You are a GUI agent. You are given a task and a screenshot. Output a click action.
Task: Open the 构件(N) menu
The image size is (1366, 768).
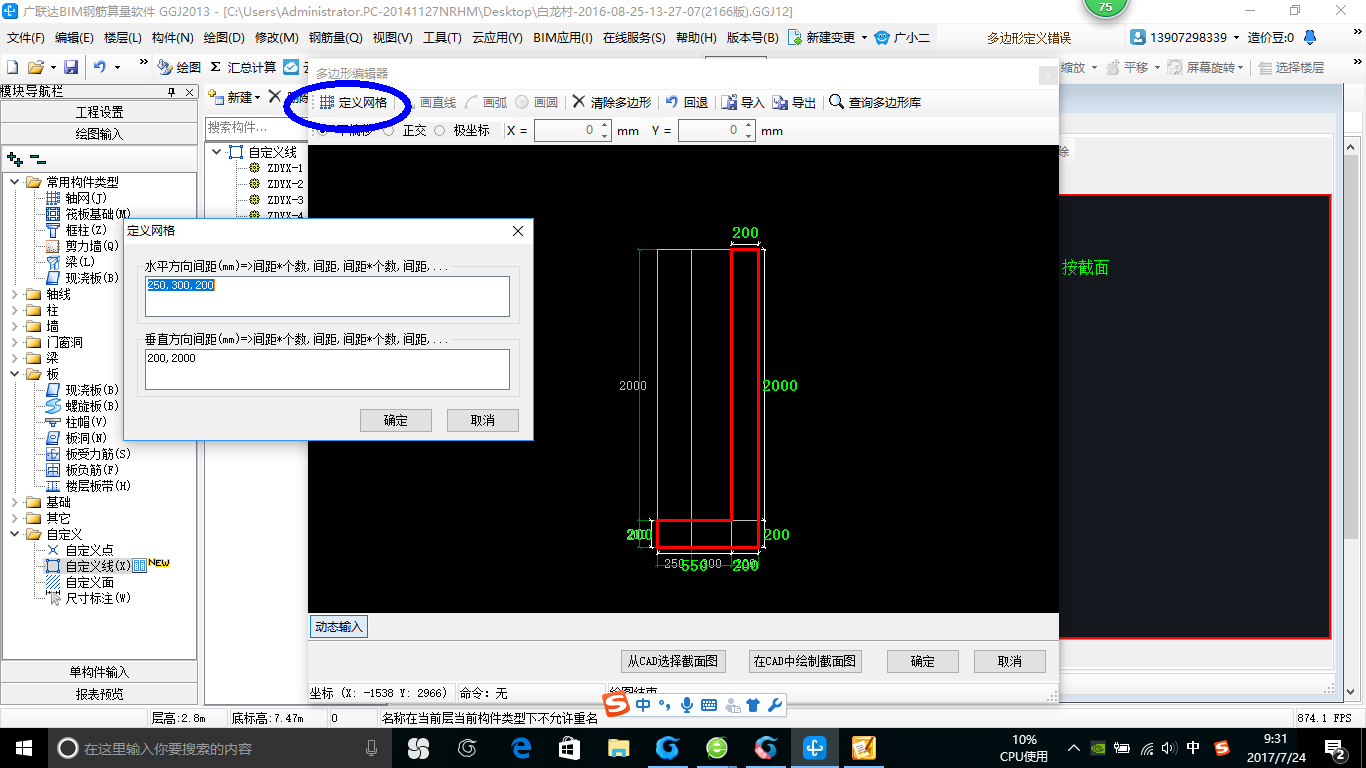point(172,38)
